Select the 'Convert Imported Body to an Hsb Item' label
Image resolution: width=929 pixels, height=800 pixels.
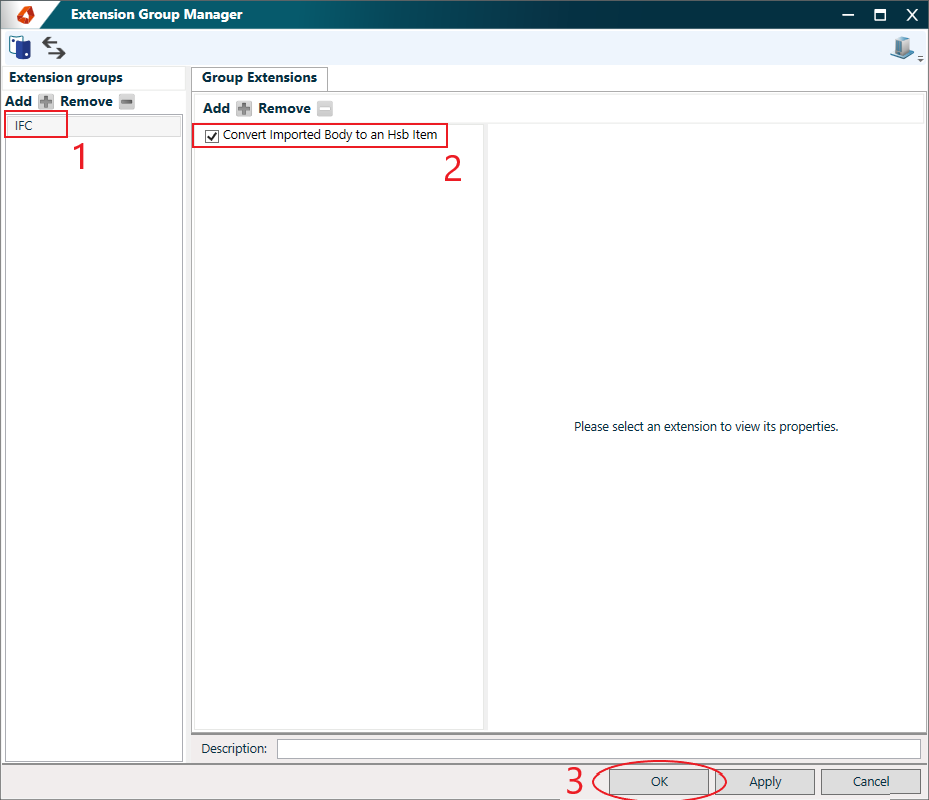tap(330, 135)
